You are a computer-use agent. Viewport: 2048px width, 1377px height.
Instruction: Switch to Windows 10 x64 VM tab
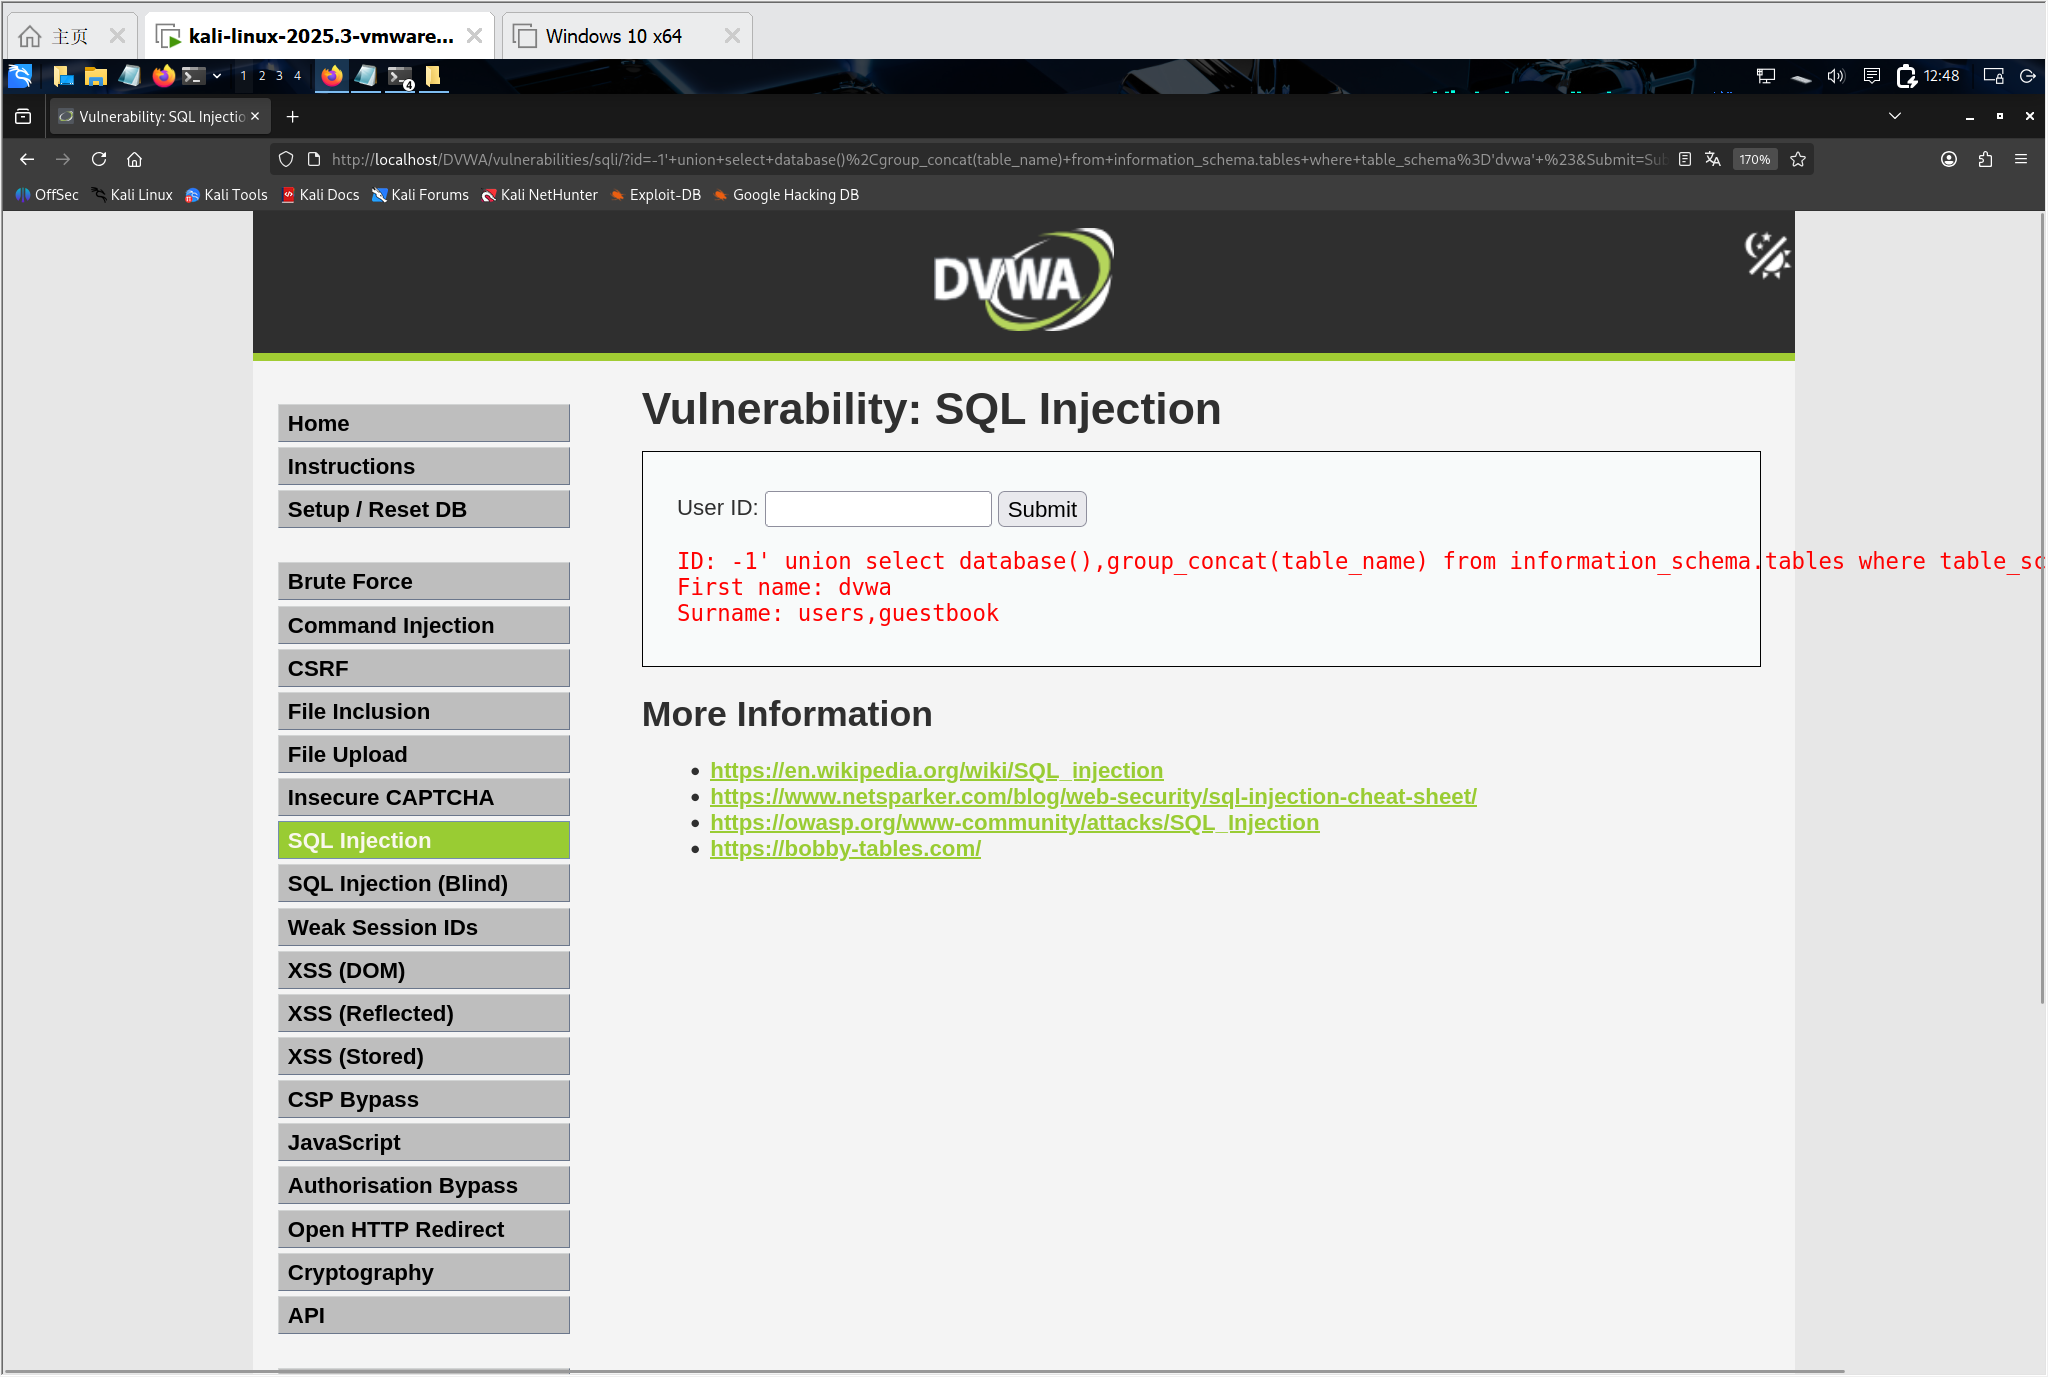[614, 36]
